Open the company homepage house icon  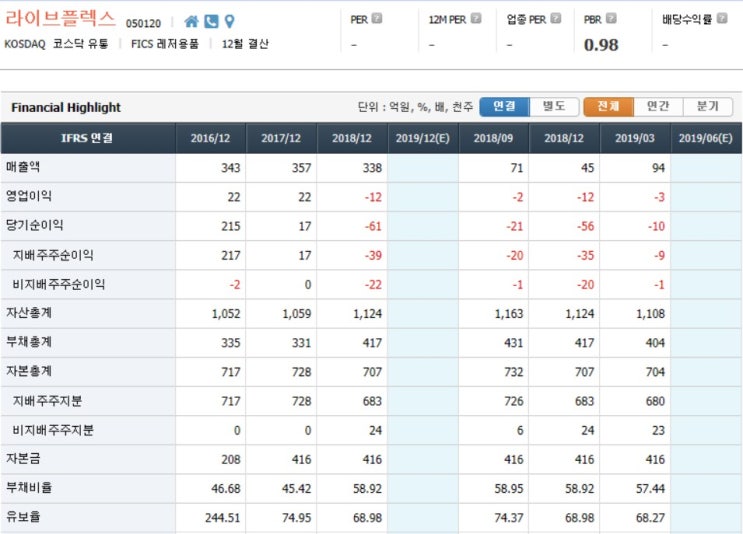tap(191, 21)
